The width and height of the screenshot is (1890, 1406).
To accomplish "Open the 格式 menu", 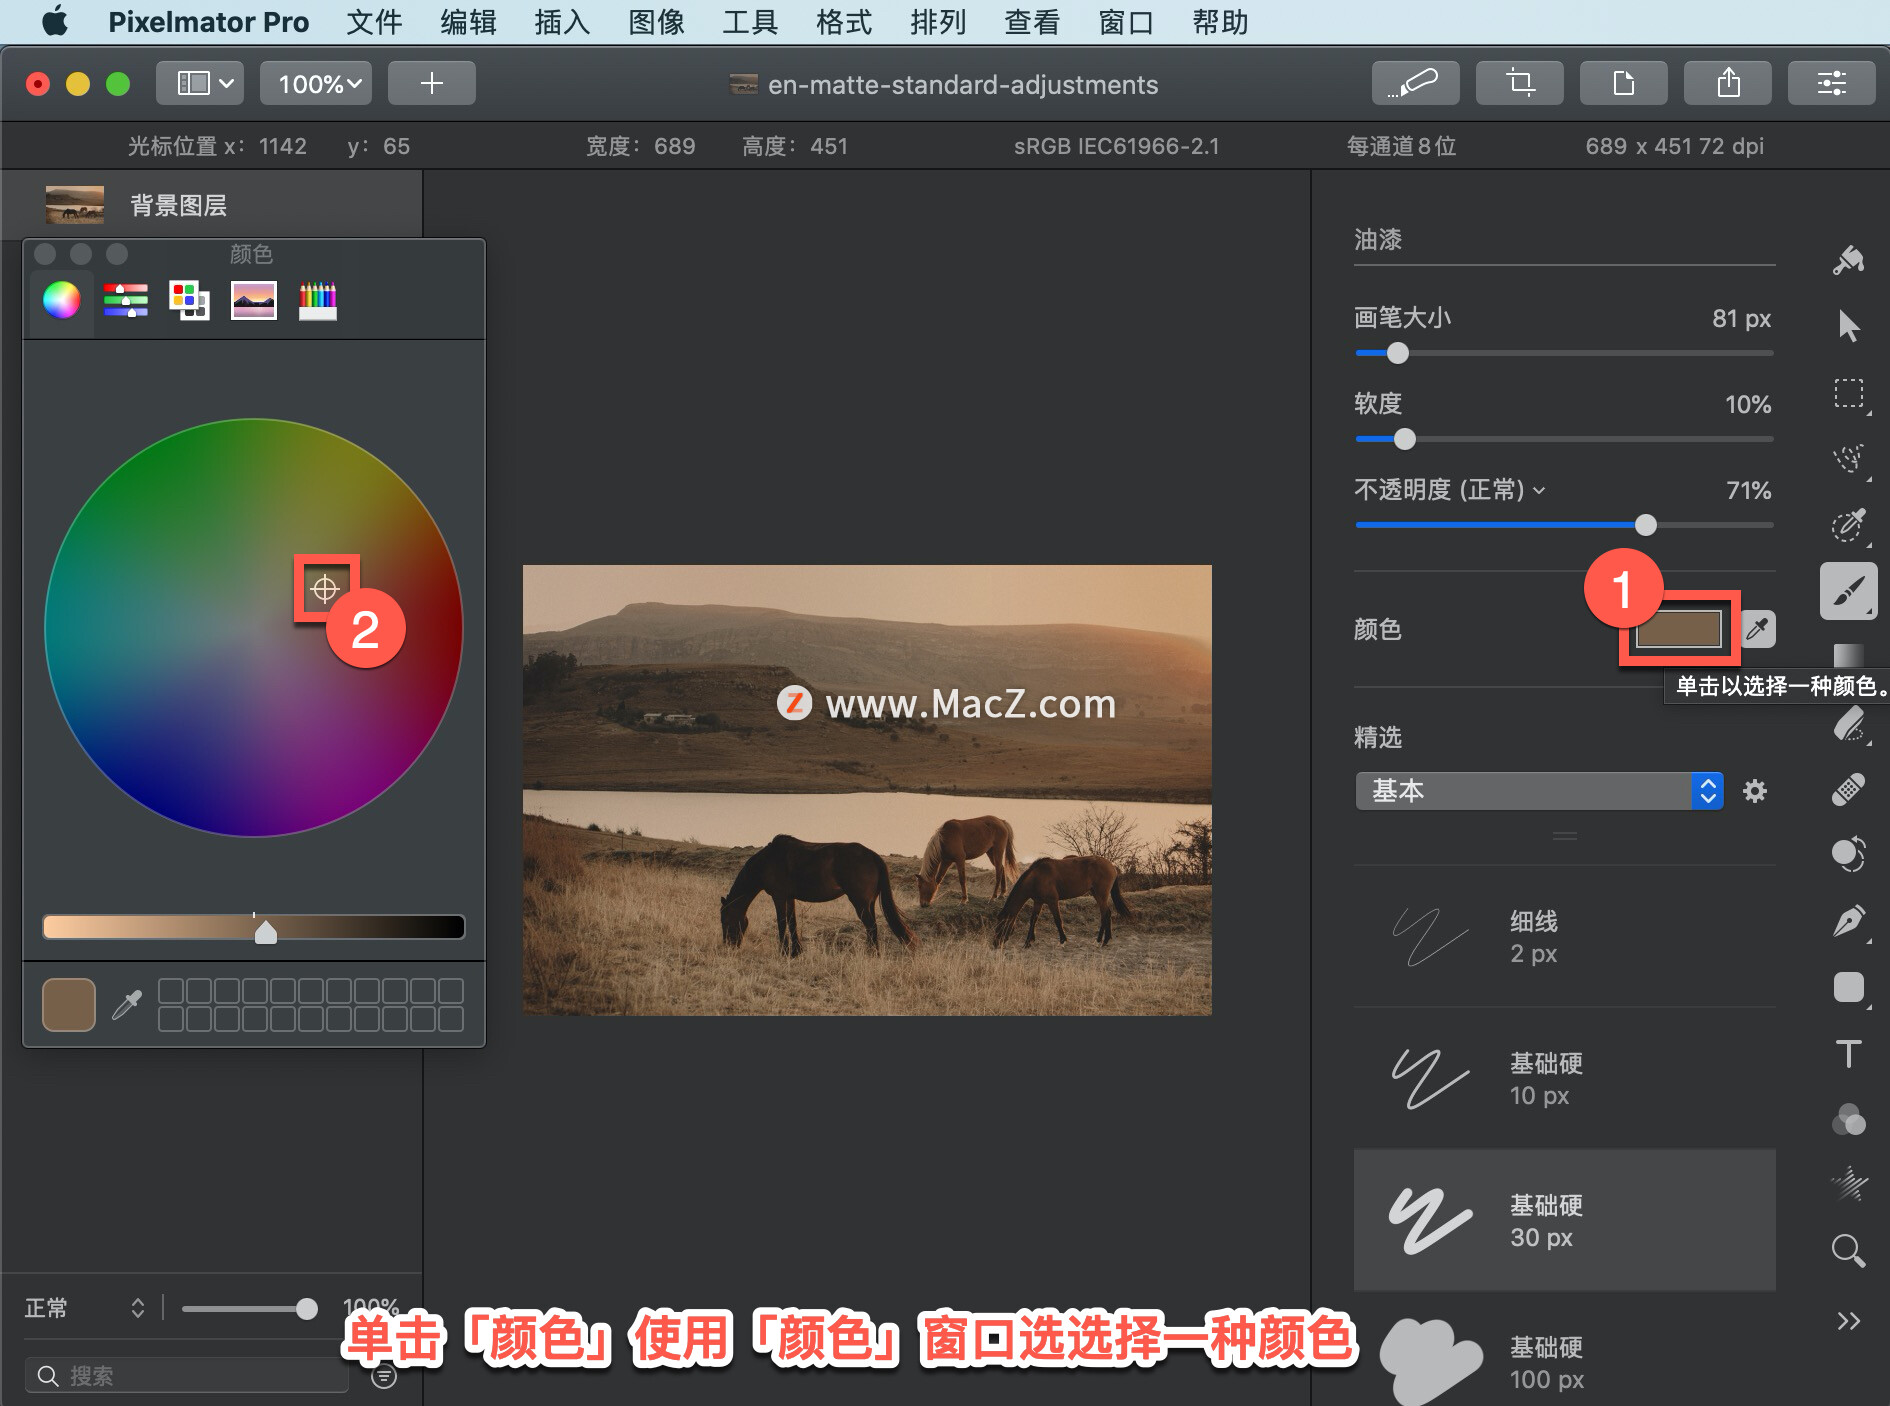I will (x=844, y=22).
